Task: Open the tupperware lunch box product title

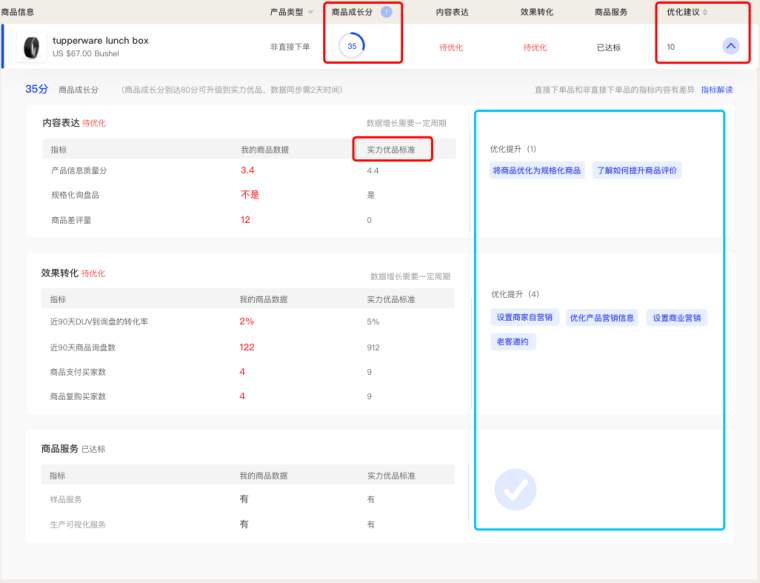Action: pos(100,40)
